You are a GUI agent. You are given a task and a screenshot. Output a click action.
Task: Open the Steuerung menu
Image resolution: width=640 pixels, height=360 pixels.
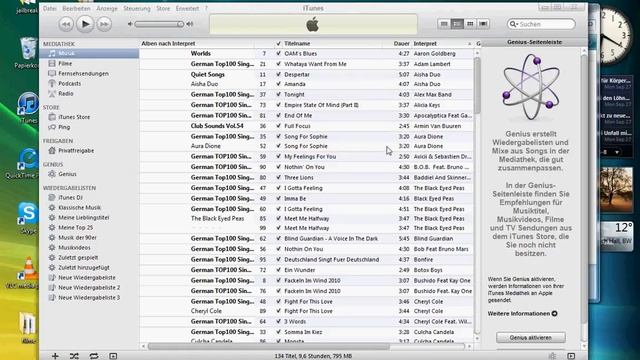coord(137,8)
